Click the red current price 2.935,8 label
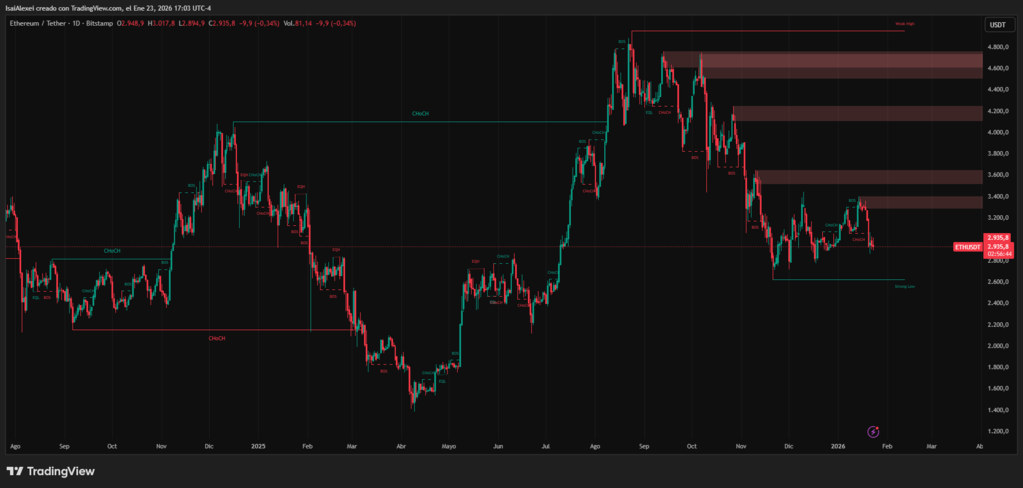This screenshot has height=488, width=1023. [997, 237]
